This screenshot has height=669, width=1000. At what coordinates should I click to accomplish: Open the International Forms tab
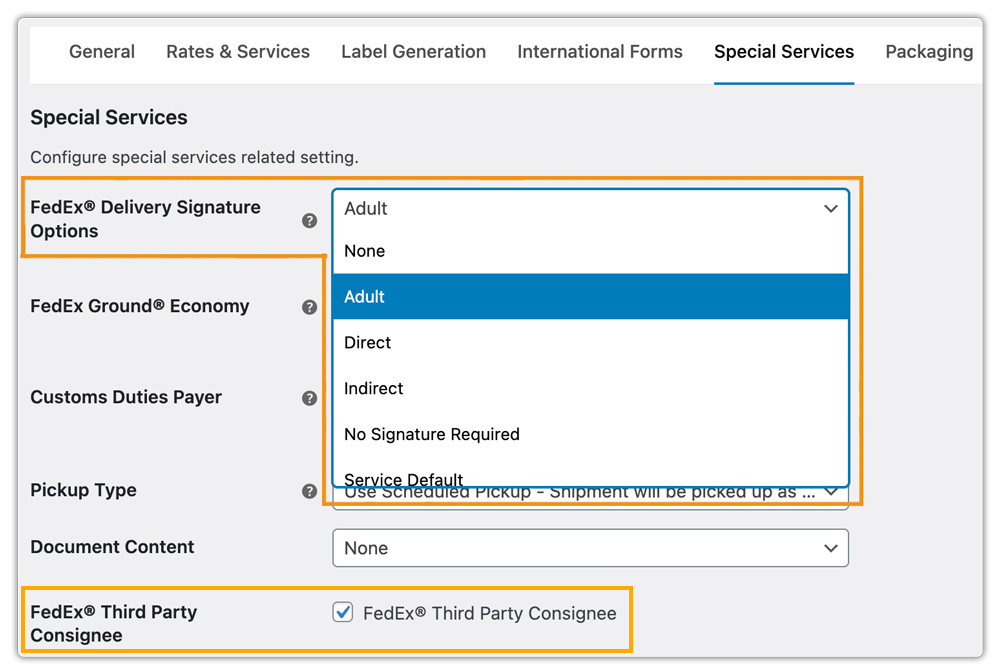[599, 51]
